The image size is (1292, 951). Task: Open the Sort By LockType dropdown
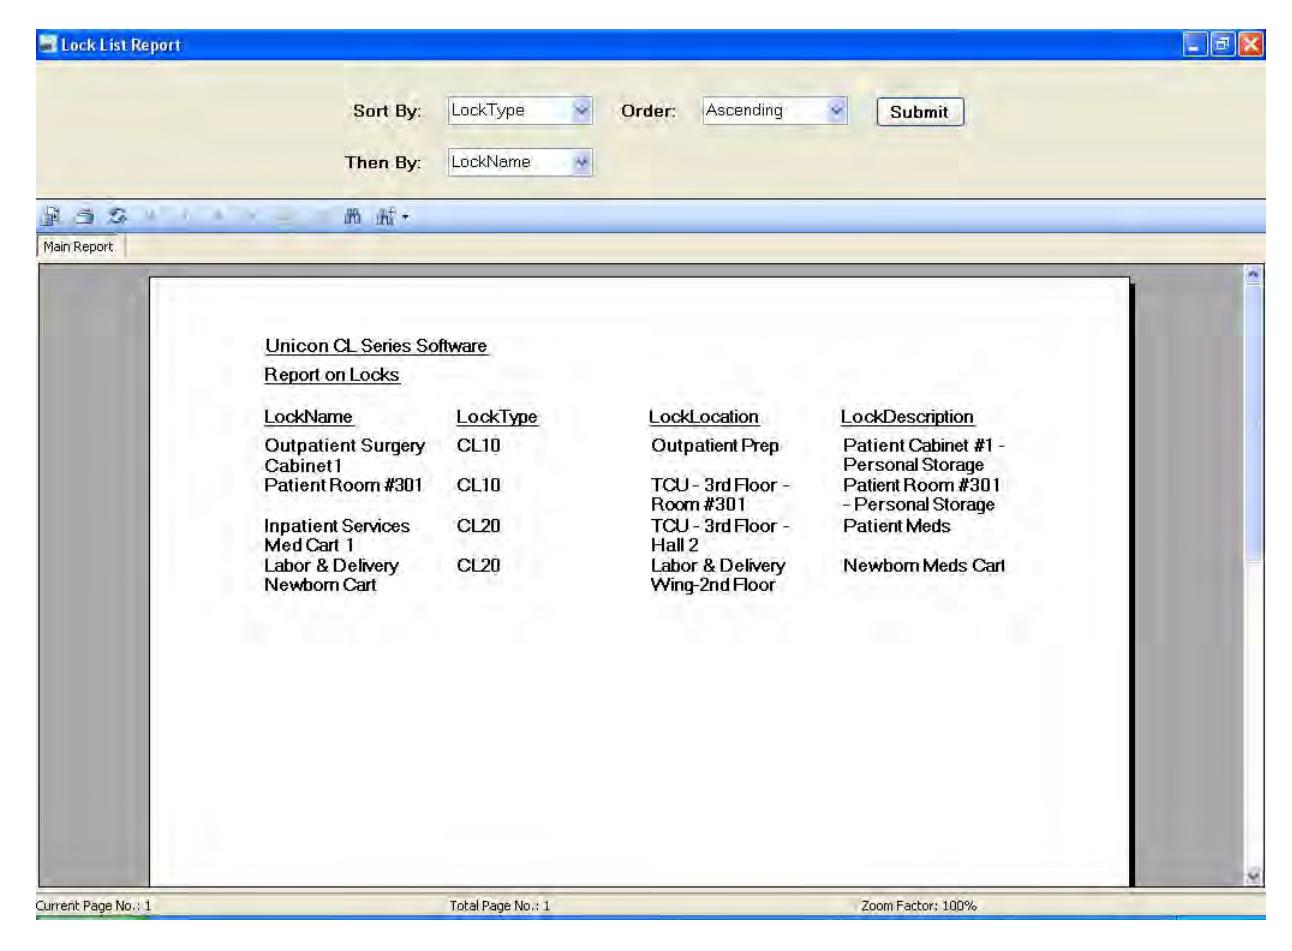tap(582, 110)
